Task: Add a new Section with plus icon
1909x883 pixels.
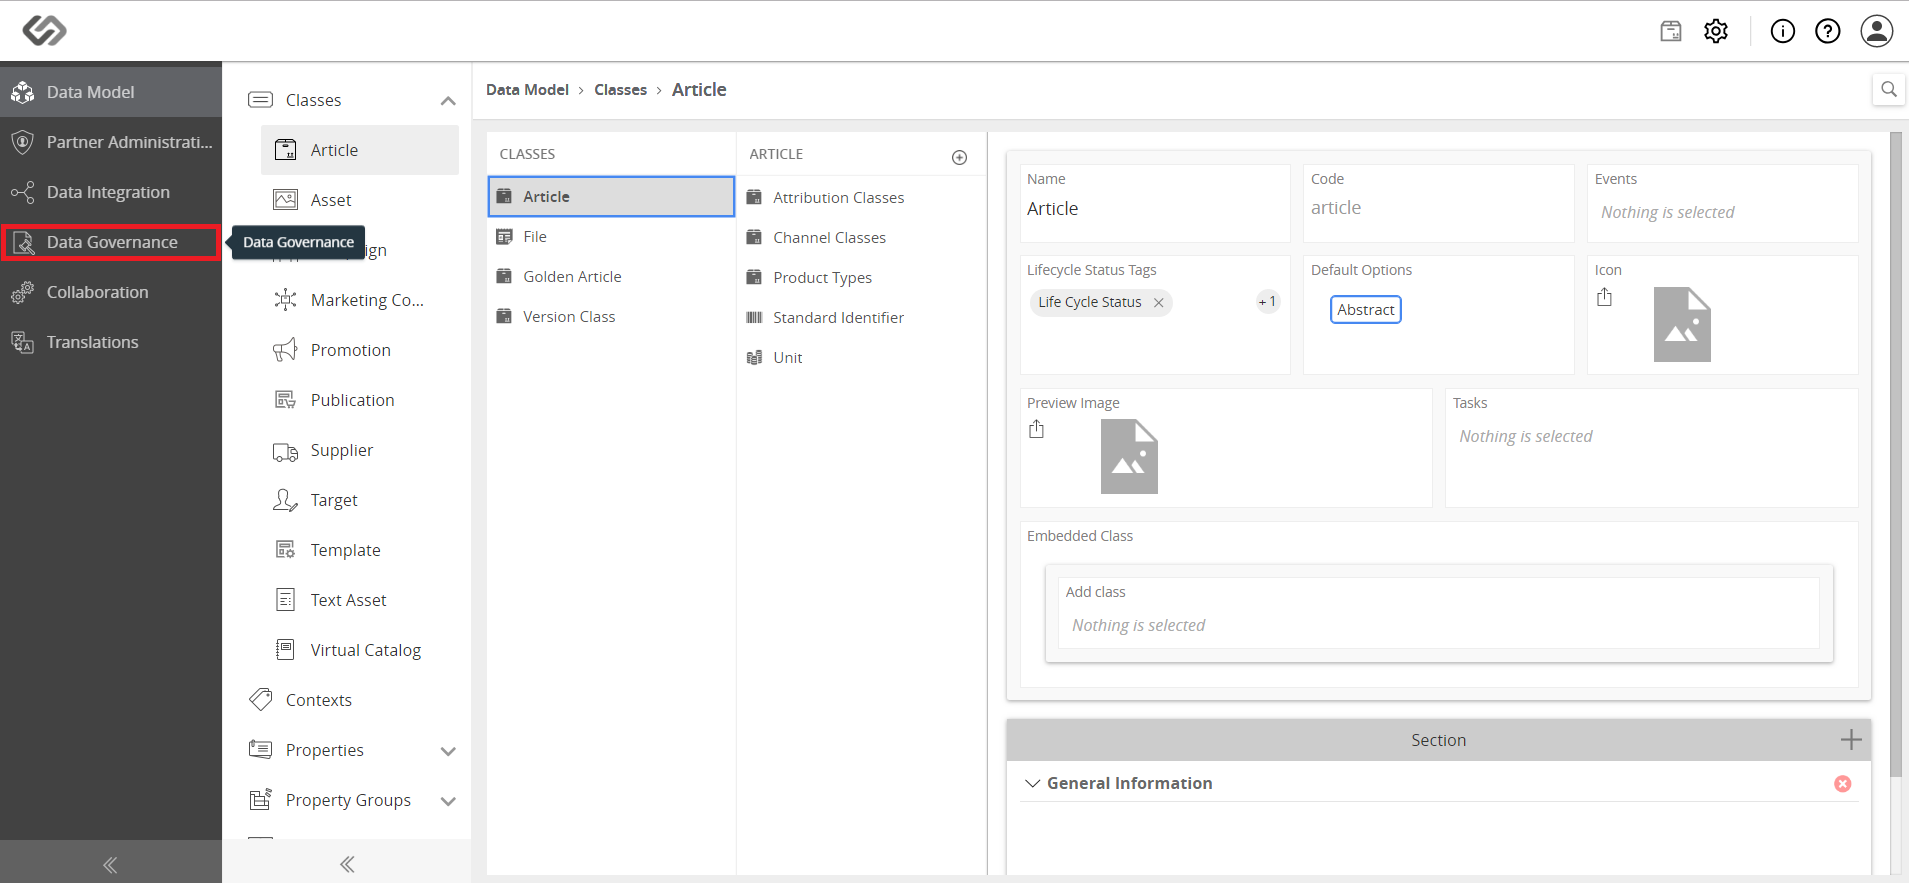Action: coord(1851,740)
